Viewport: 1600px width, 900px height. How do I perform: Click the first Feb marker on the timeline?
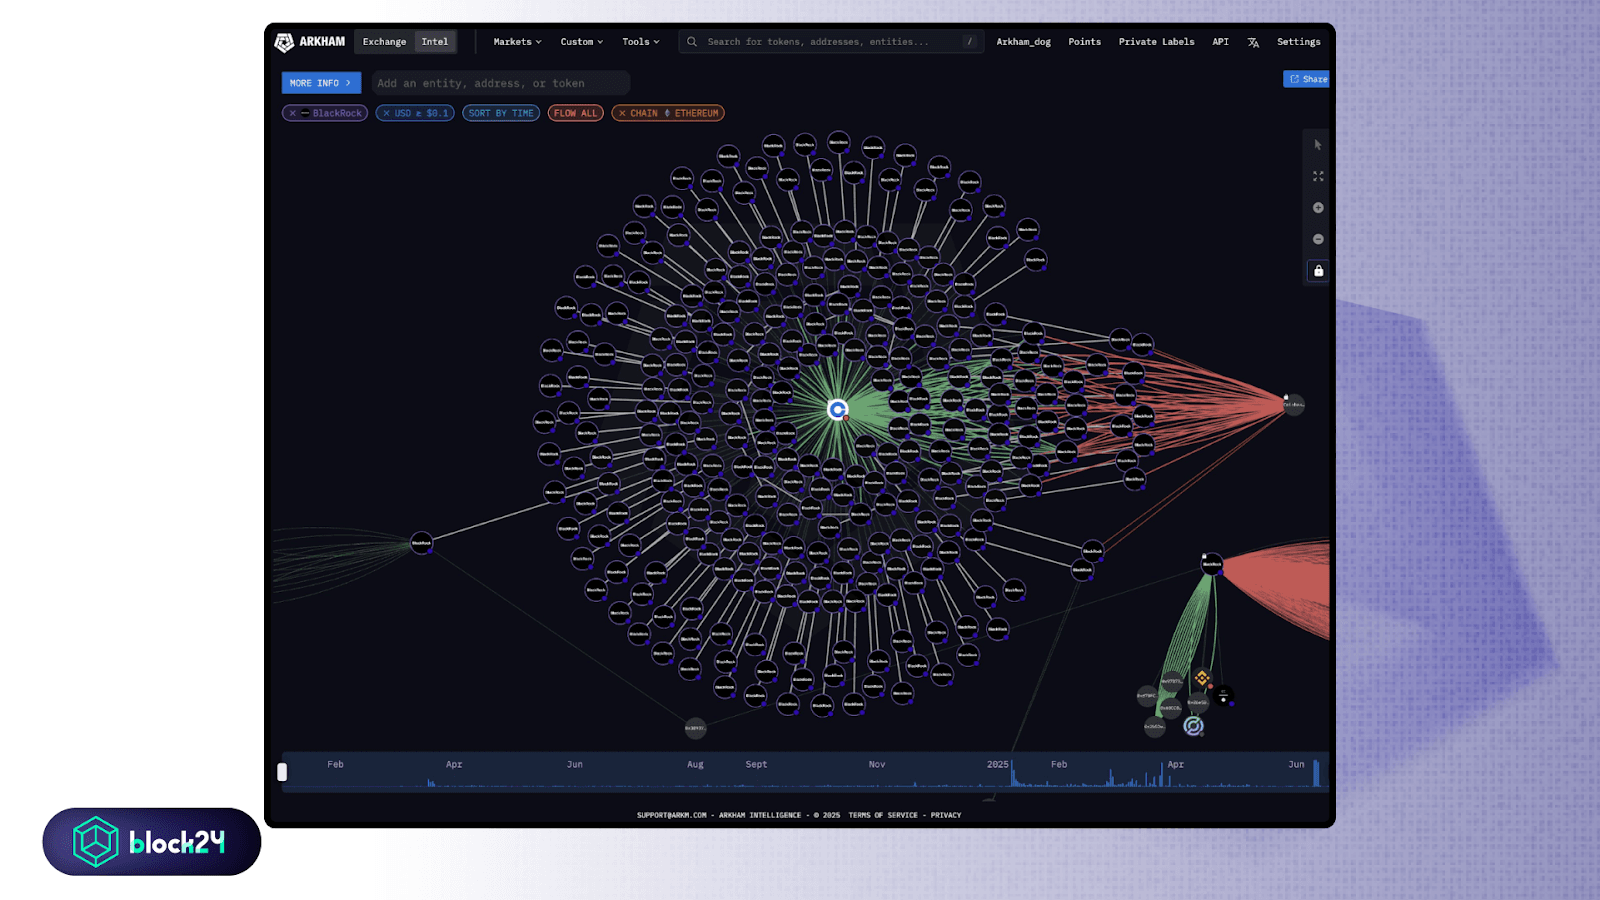coord(335,764)
